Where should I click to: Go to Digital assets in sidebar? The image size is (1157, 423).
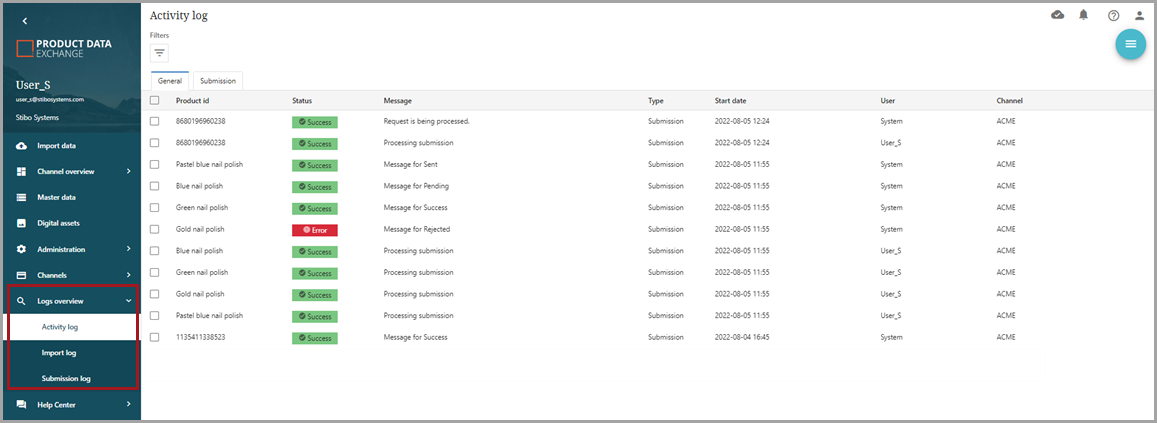(x=58, y=223)
